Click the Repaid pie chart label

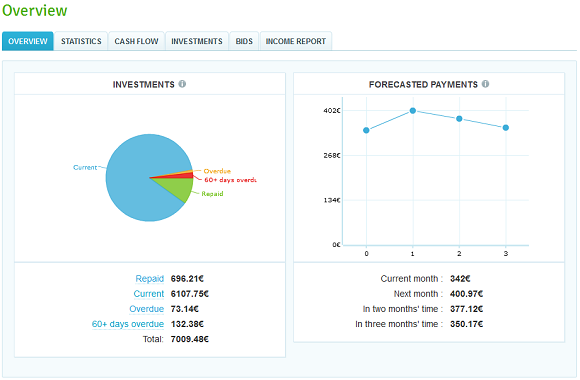pos(212,194)
